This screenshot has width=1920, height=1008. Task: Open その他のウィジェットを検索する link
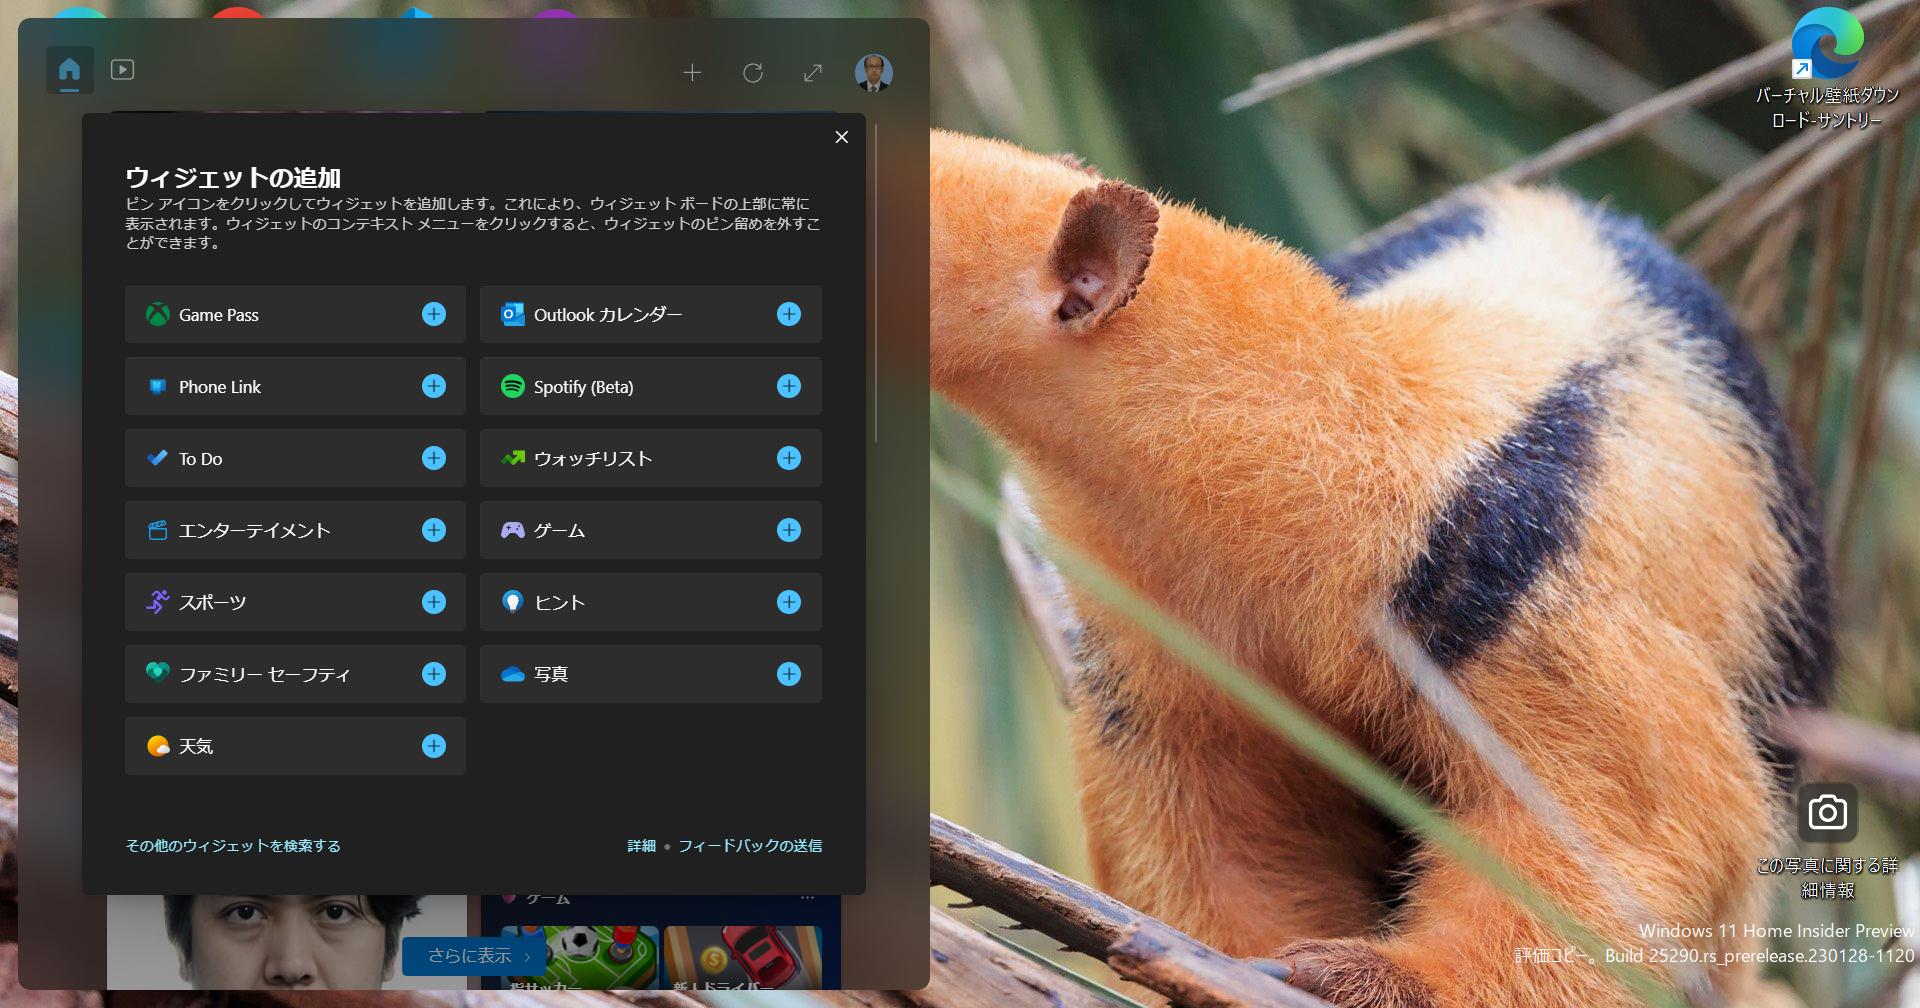(233, 846)
